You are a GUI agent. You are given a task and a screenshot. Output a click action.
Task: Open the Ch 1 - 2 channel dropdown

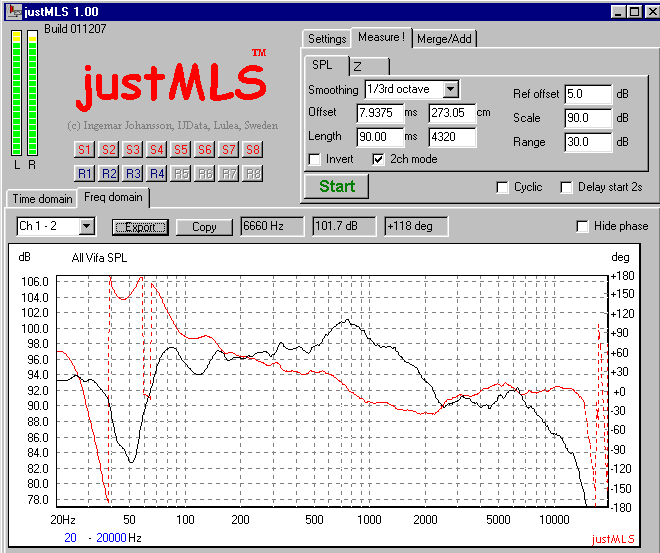click(86, 226)
